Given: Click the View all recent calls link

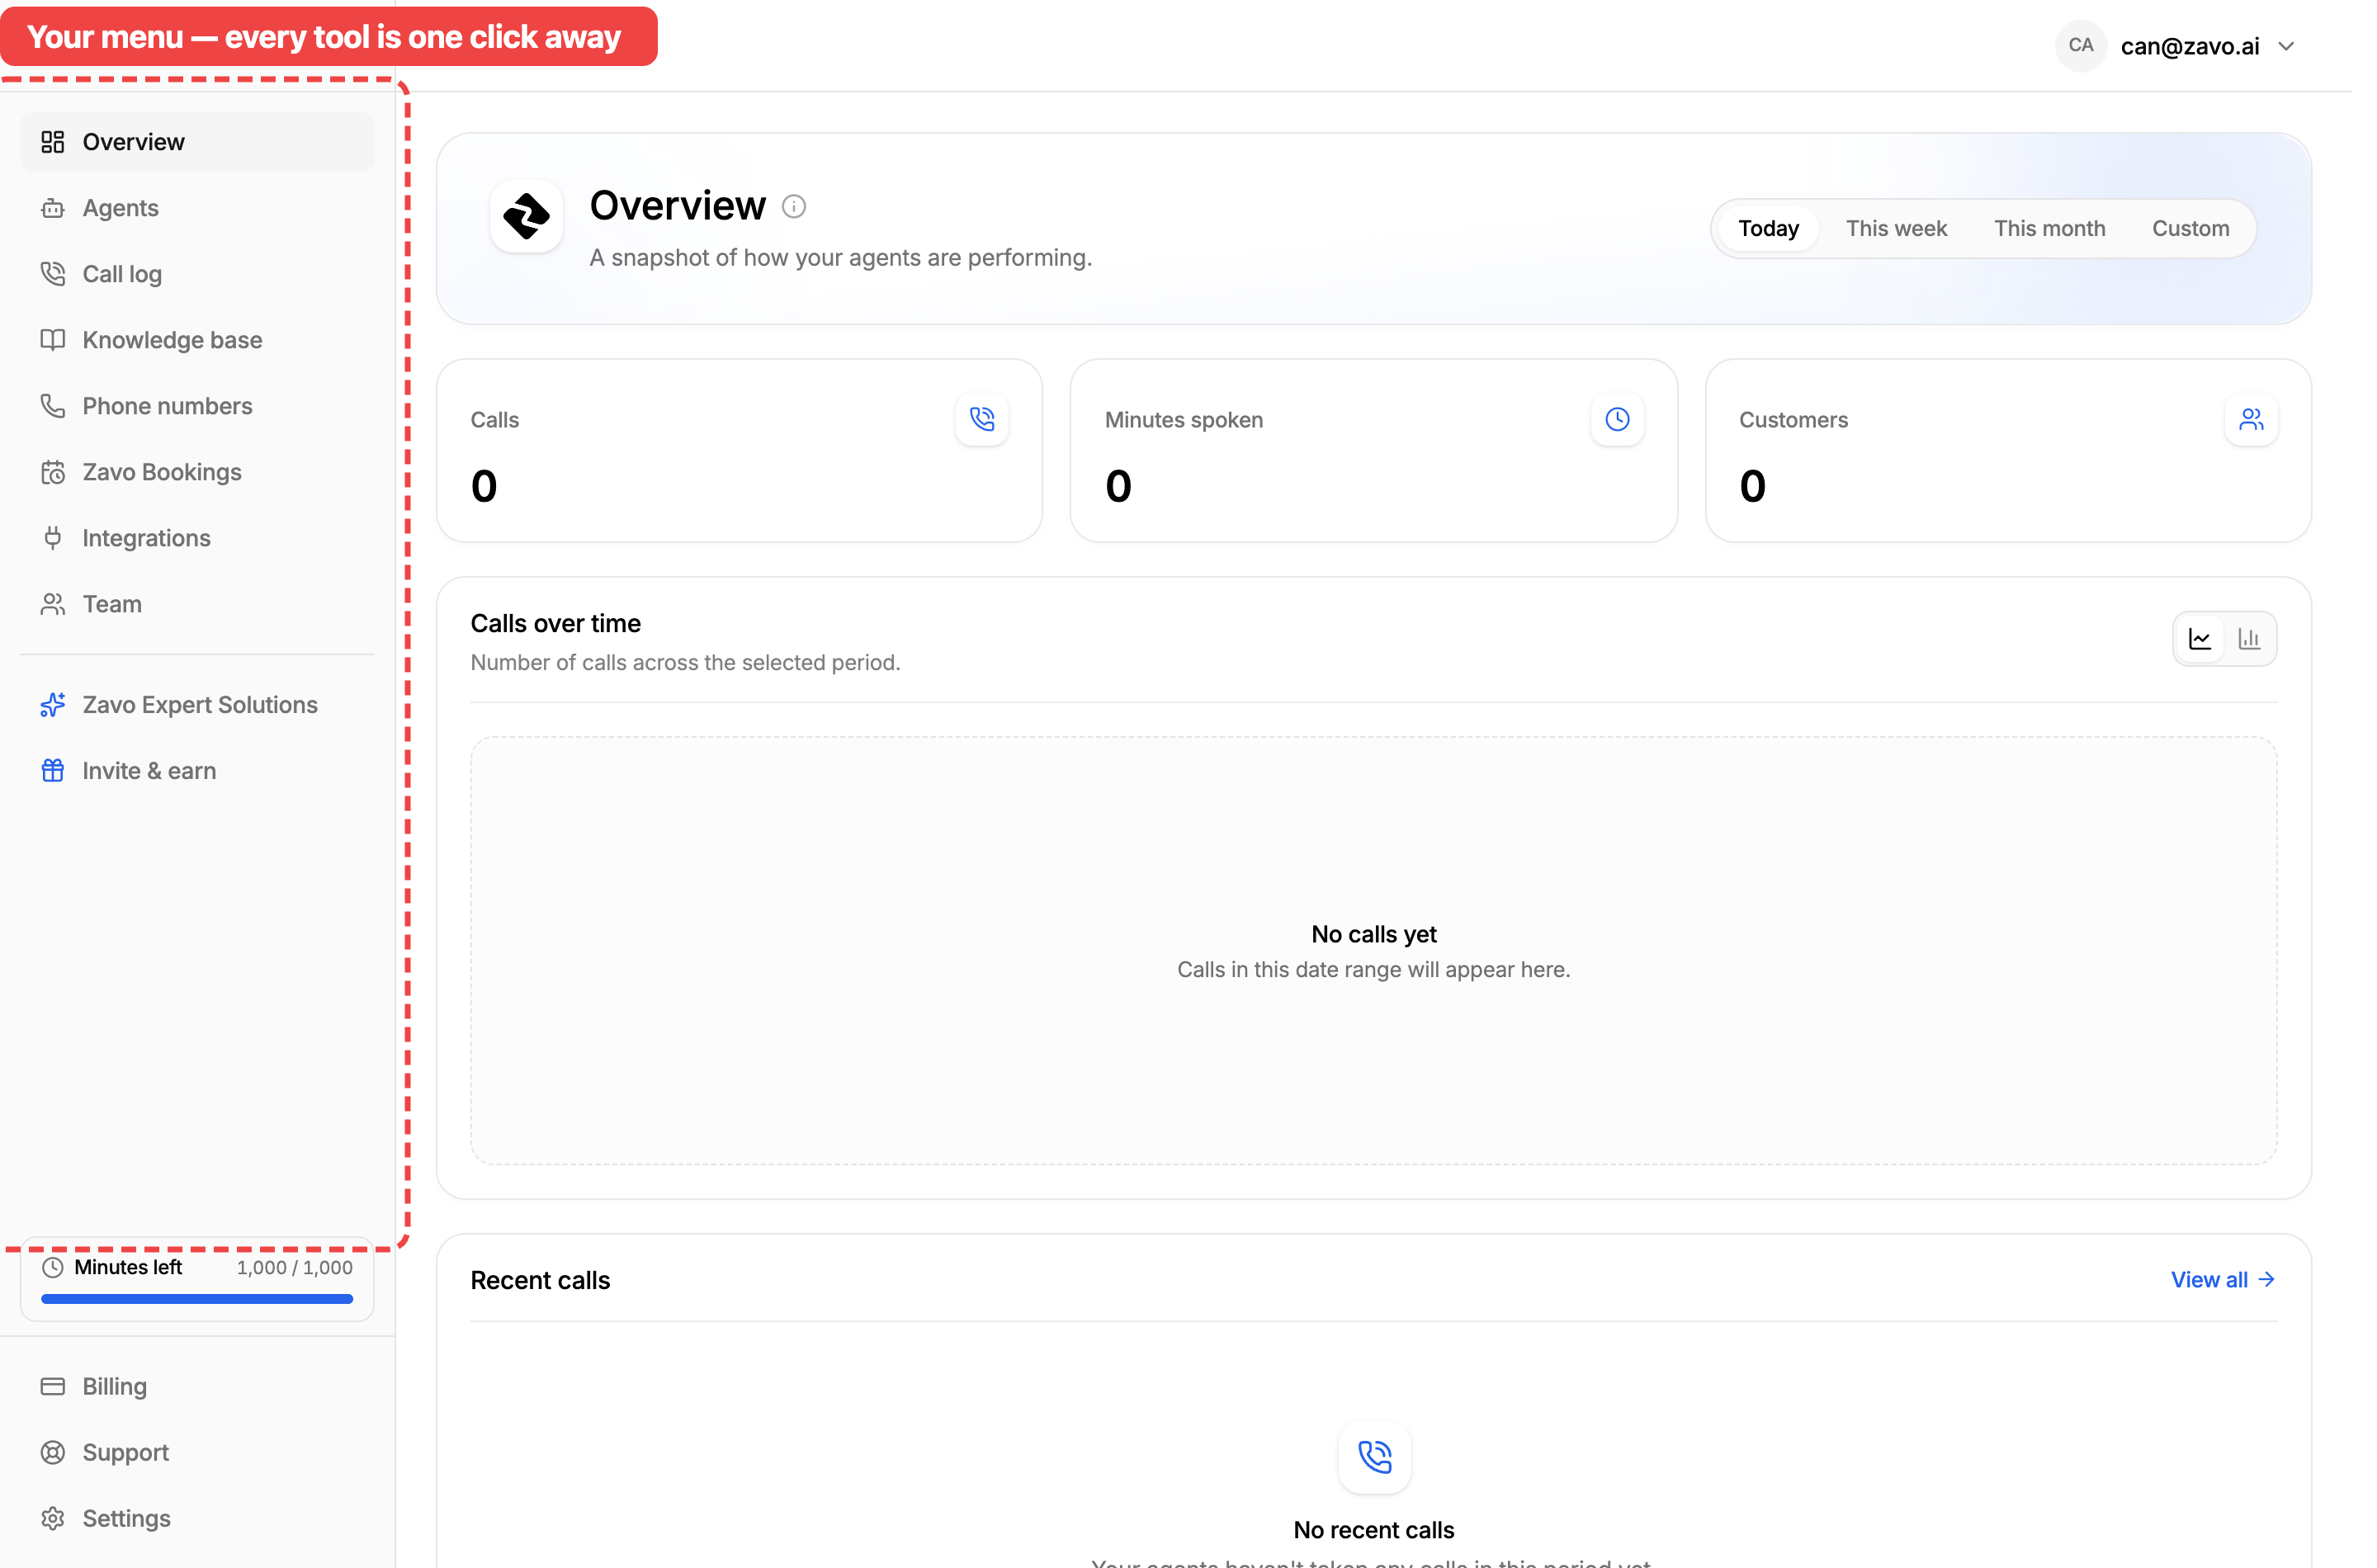Looking at the screenshot, I should [x=2223, y=1280].
